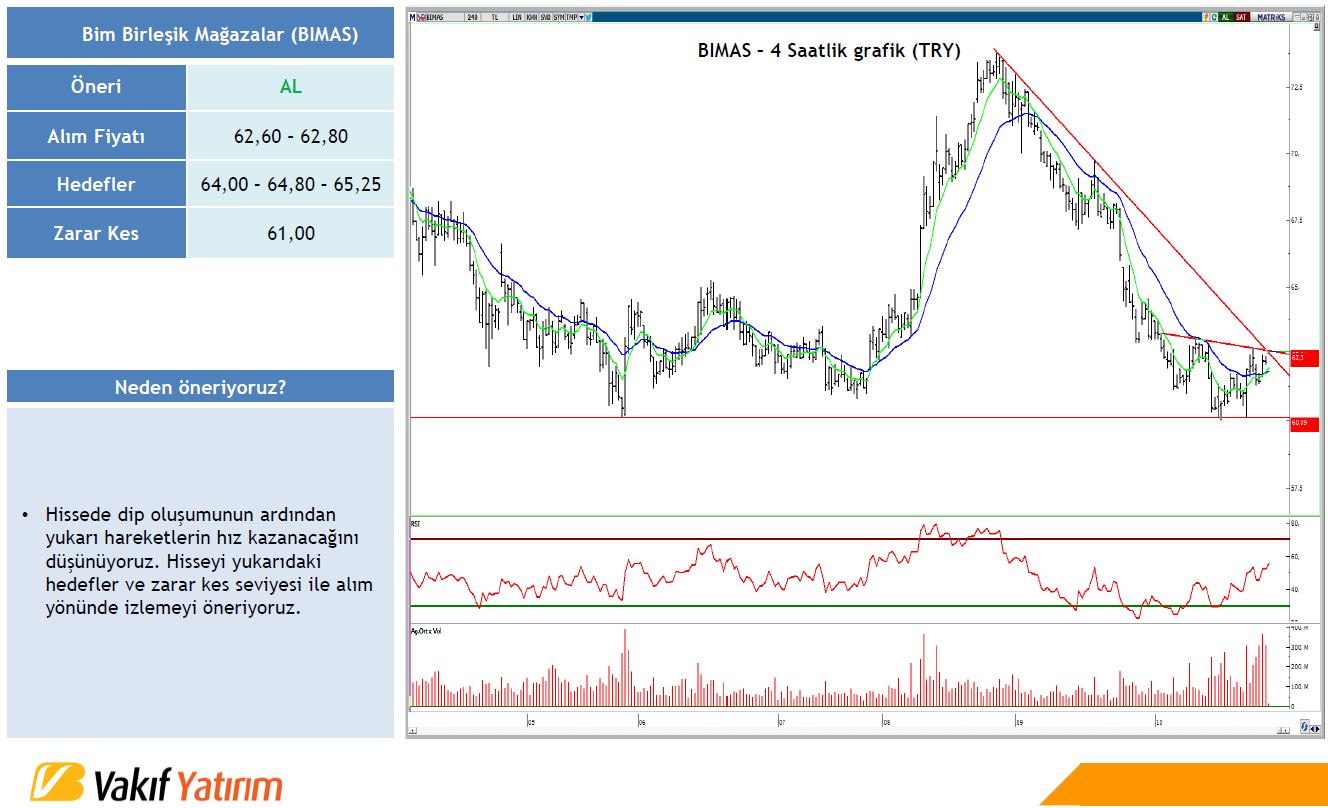Click the BIMAS symbol field in chart toolbar
Screen dimensions: 1328x808
pyautogui.click(x=445, y=17)
